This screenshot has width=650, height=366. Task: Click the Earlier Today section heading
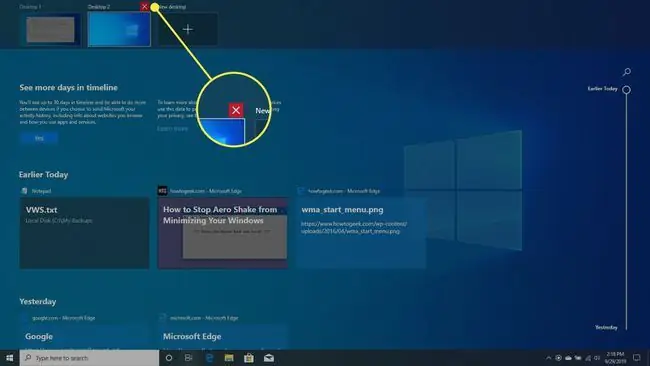[44, 175]
